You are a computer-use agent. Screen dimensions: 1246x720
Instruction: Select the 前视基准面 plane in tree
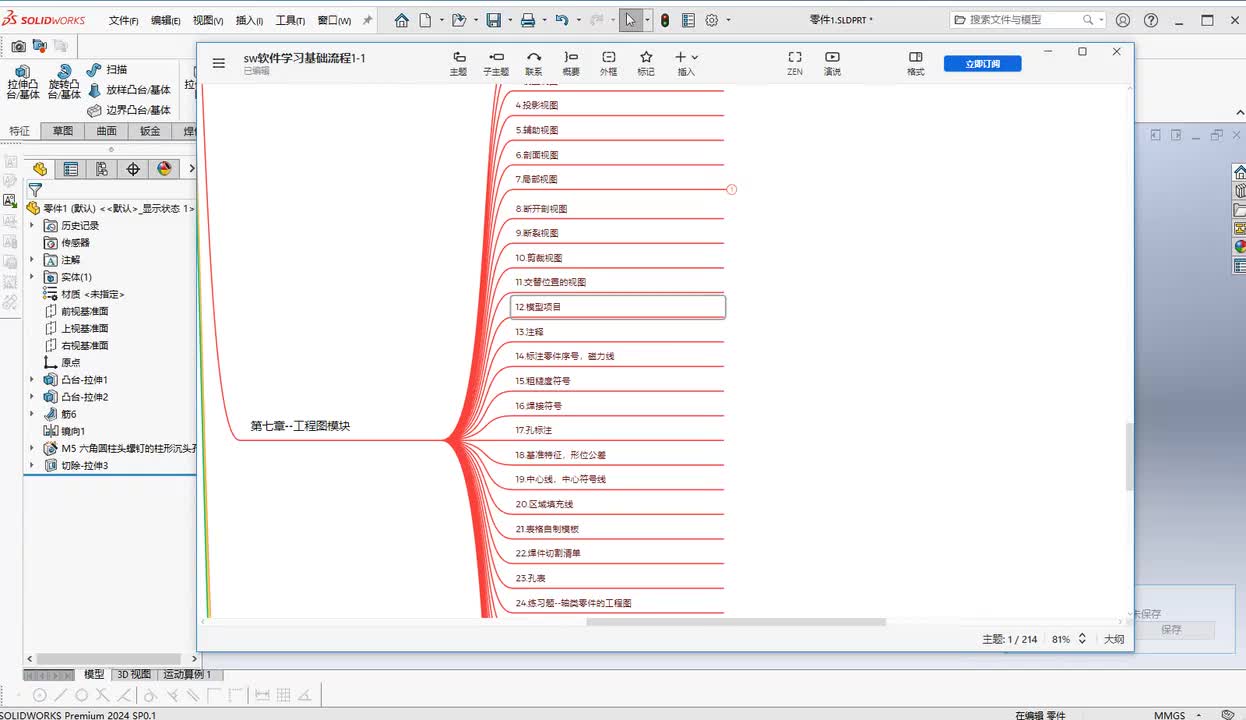[84, 311]
